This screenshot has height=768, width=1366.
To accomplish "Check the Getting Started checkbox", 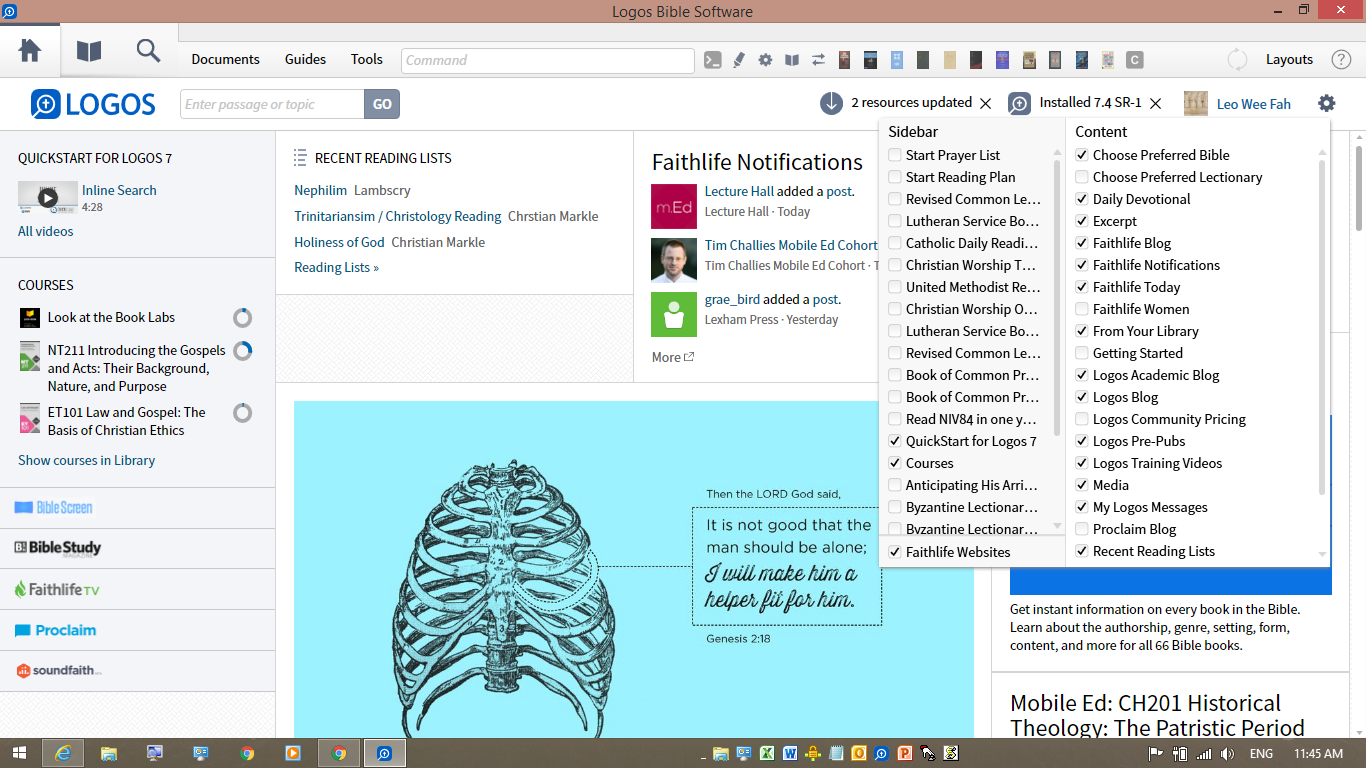I will [1082, 353].
